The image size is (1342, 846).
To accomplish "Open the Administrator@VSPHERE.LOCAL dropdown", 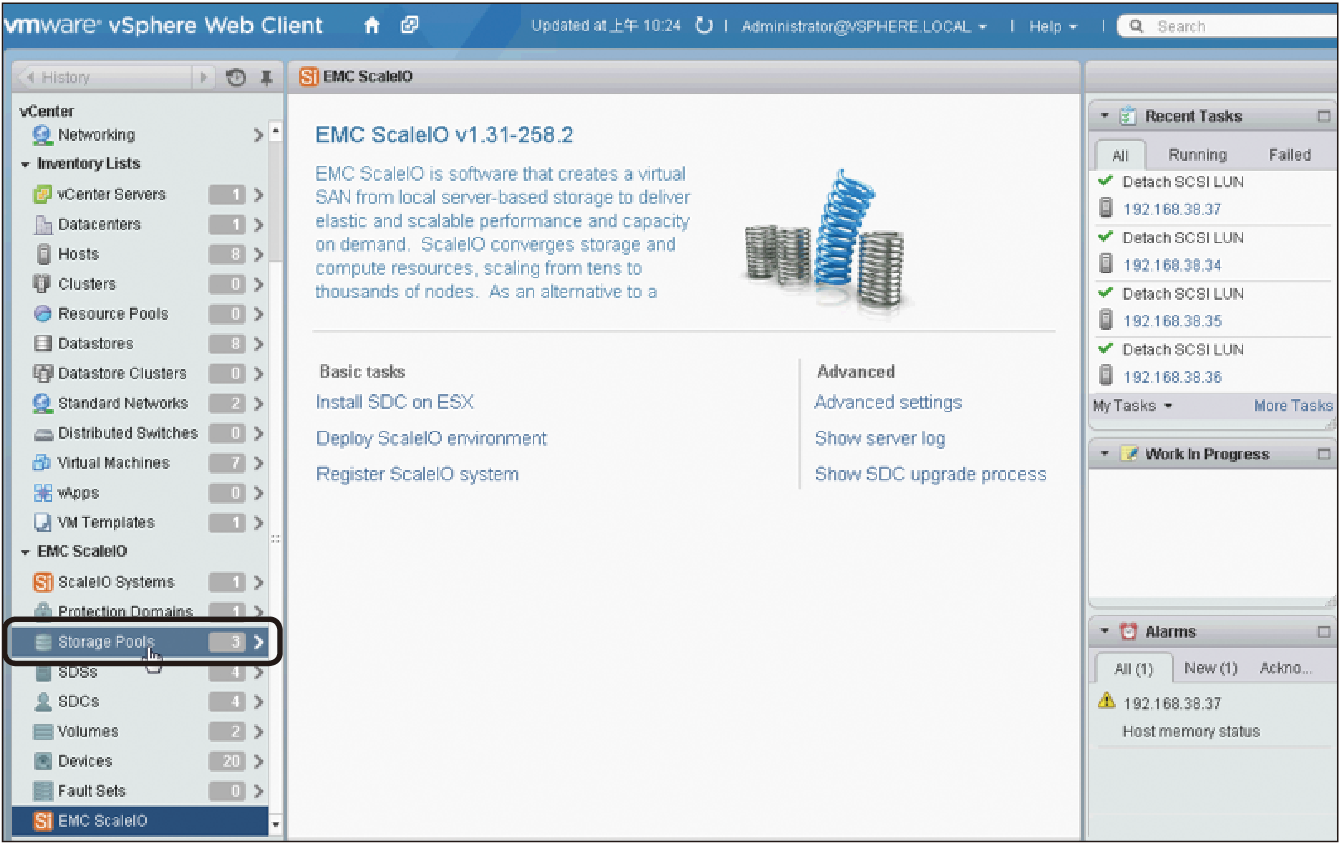I will 864,27.
